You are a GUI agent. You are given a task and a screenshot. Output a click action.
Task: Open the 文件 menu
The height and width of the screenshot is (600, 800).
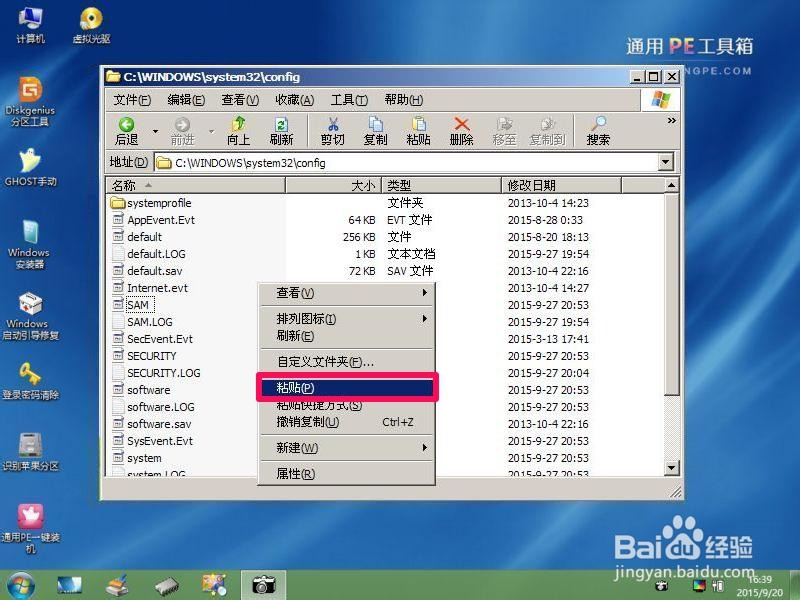coord(131,101)
